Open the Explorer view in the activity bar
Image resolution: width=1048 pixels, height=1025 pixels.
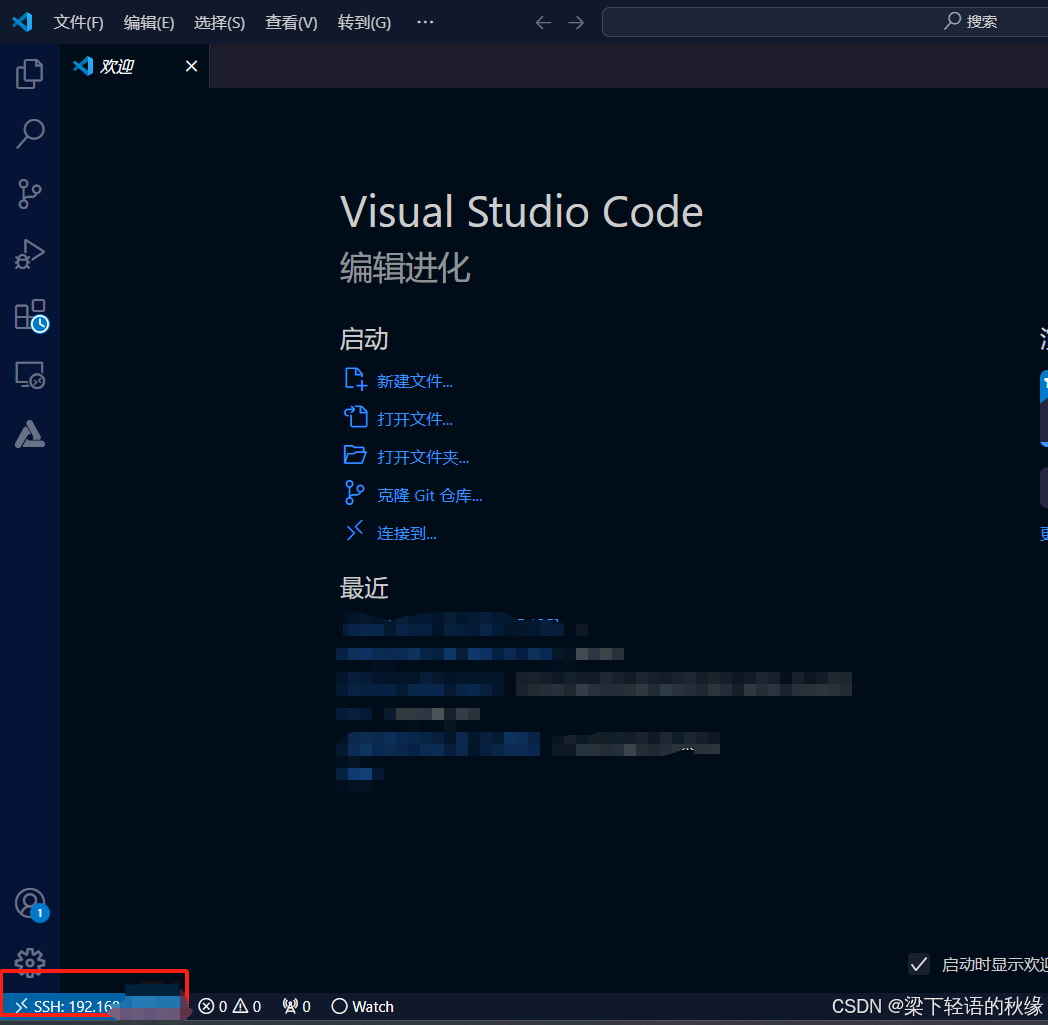tap(29, 74)
